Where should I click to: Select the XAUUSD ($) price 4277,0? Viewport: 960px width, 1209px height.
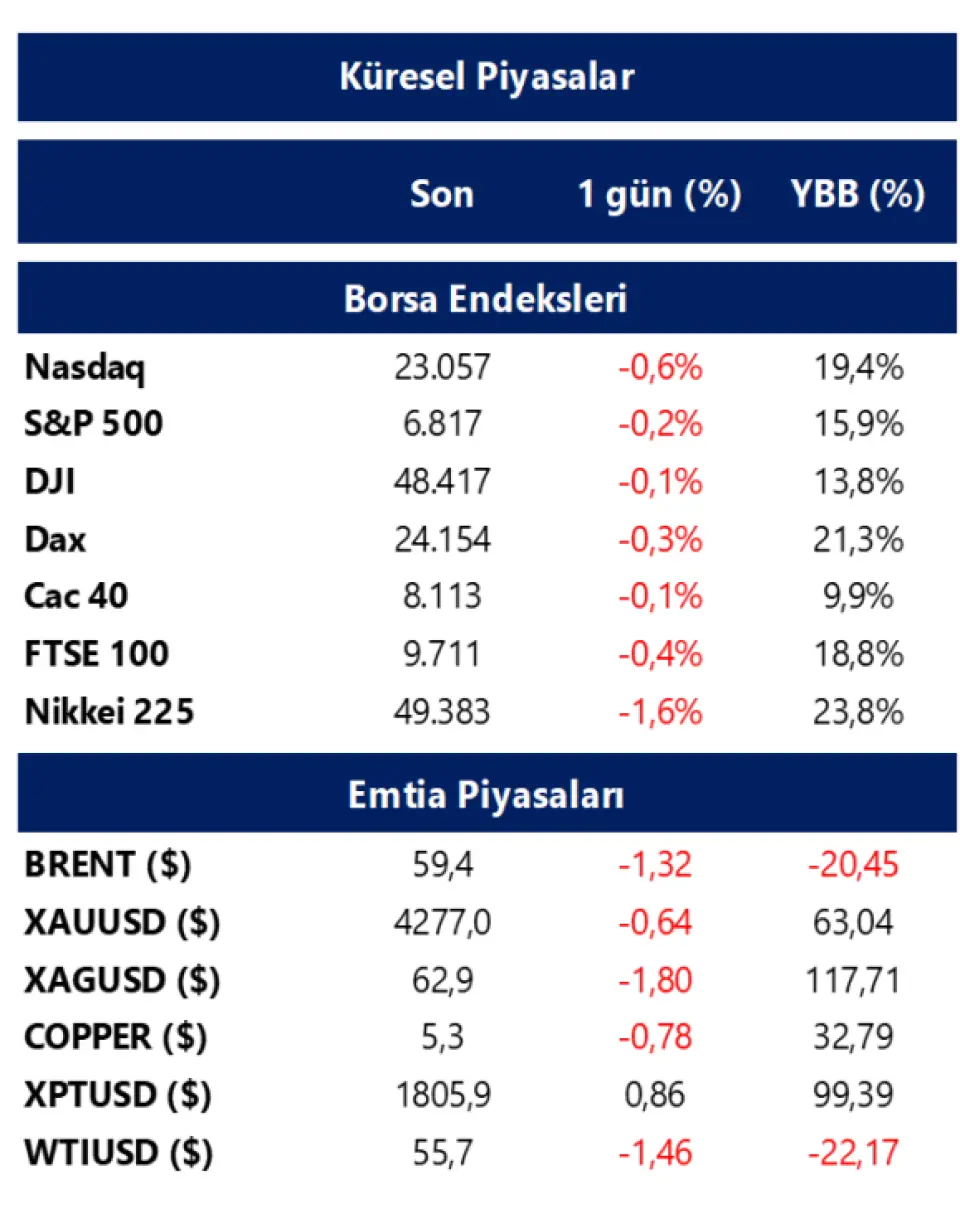point(442,922)
